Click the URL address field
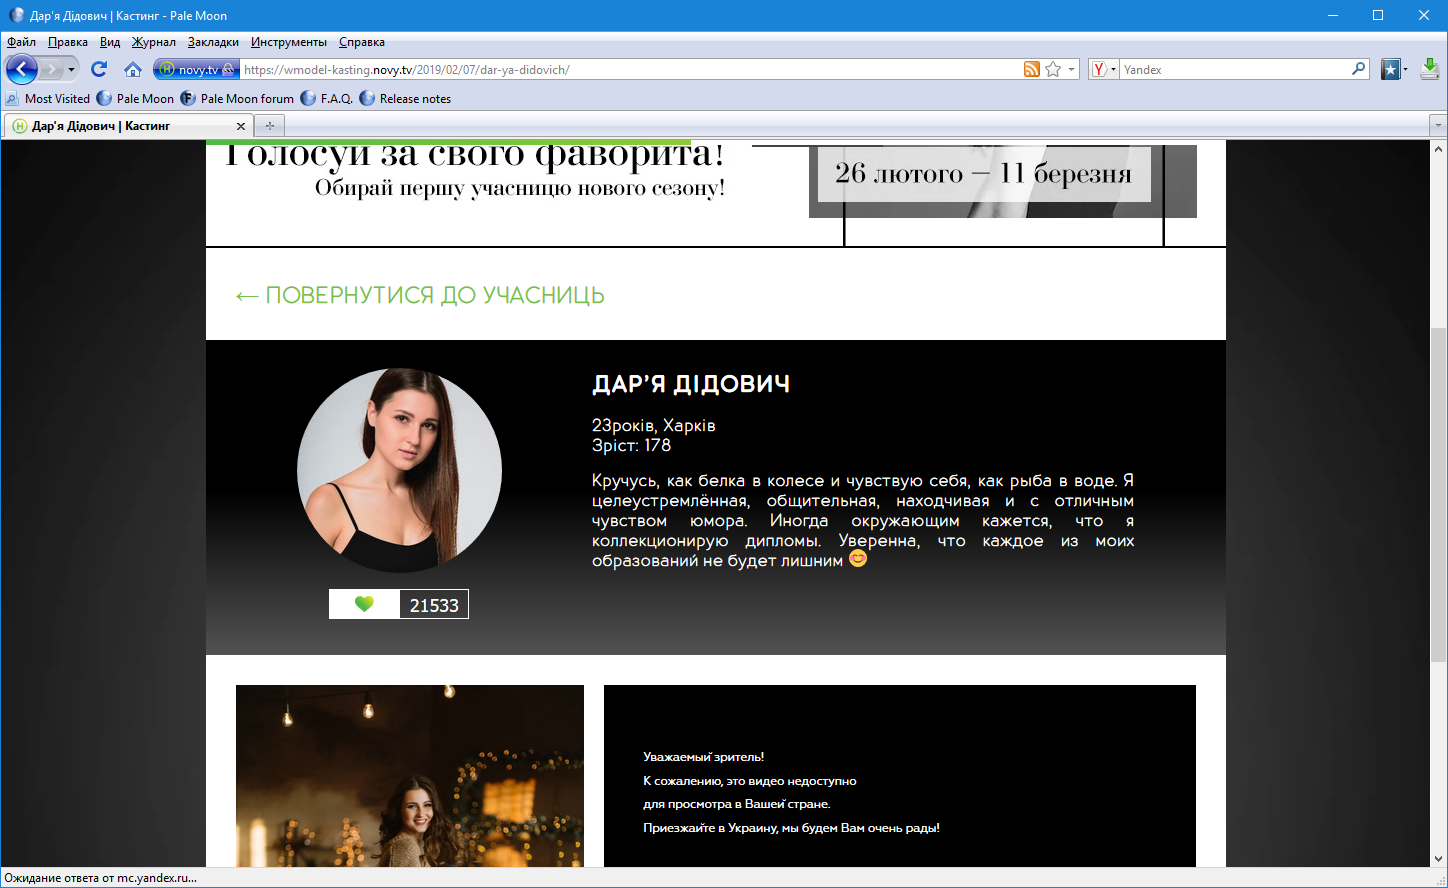Image resolution: width=1448 pixels, height=888 pixels. coord(630,70)
